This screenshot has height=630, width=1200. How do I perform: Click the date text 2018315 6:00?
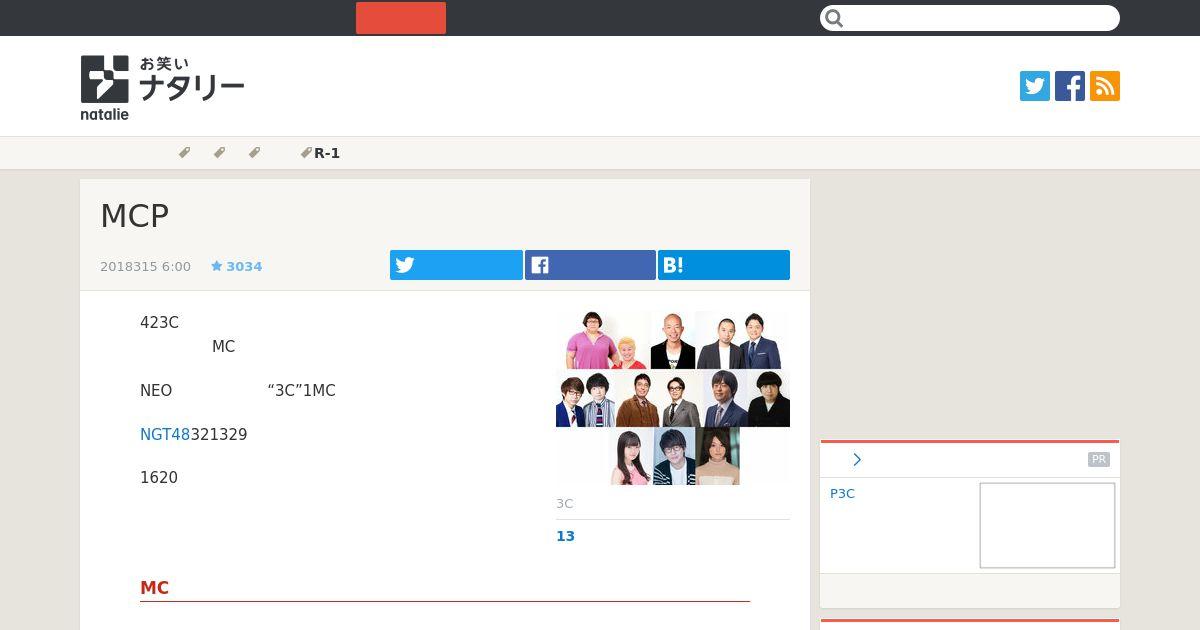point(145,267)
